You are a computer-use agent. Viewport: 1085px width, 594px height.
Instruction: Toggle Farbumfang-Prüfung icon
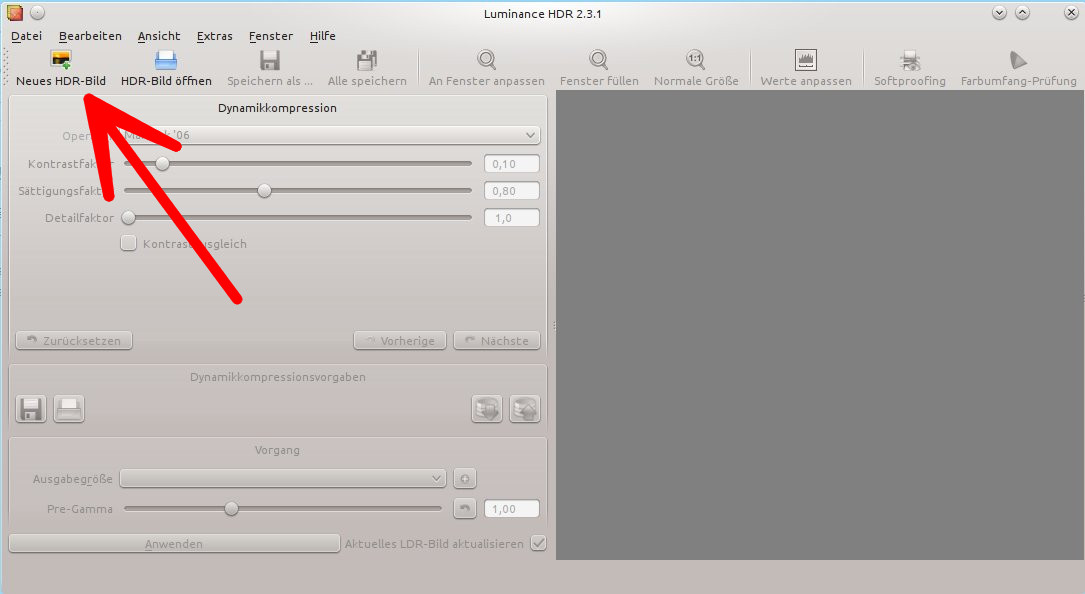tap(1018, 60)
